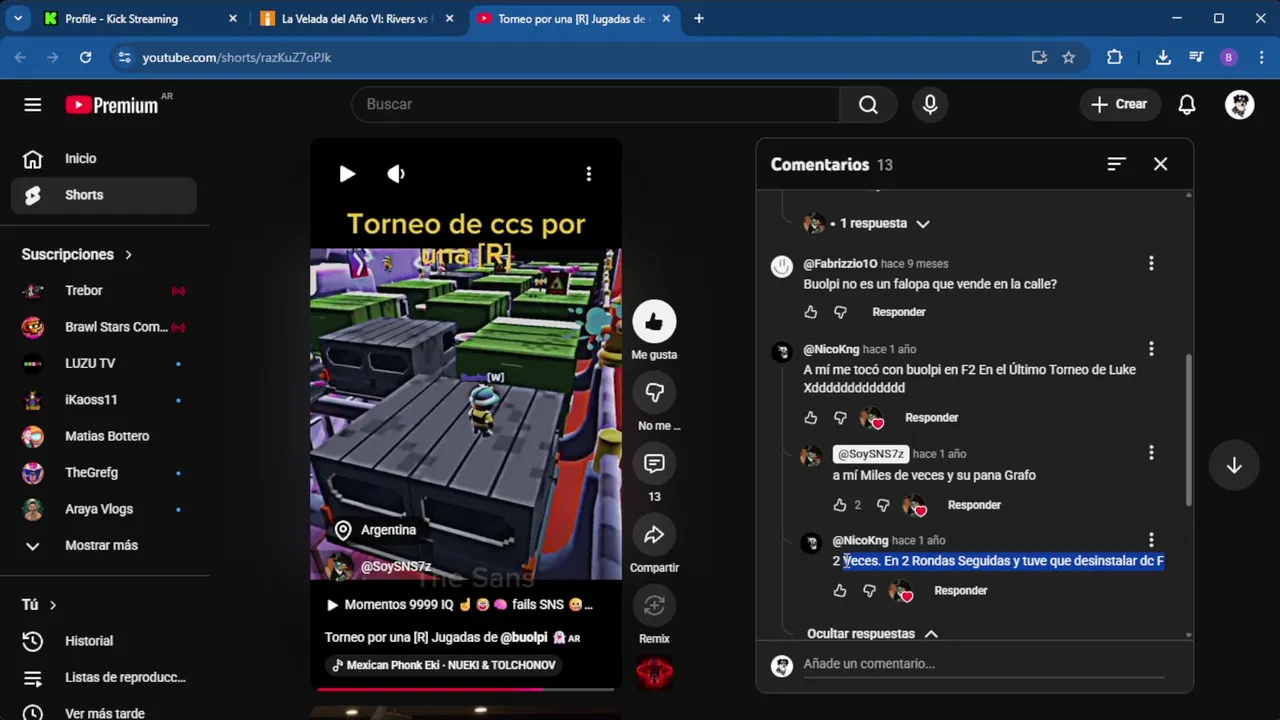
Task: Reply to NicoKng's '2 veces' comment
Action: click(x=960, y=591)
